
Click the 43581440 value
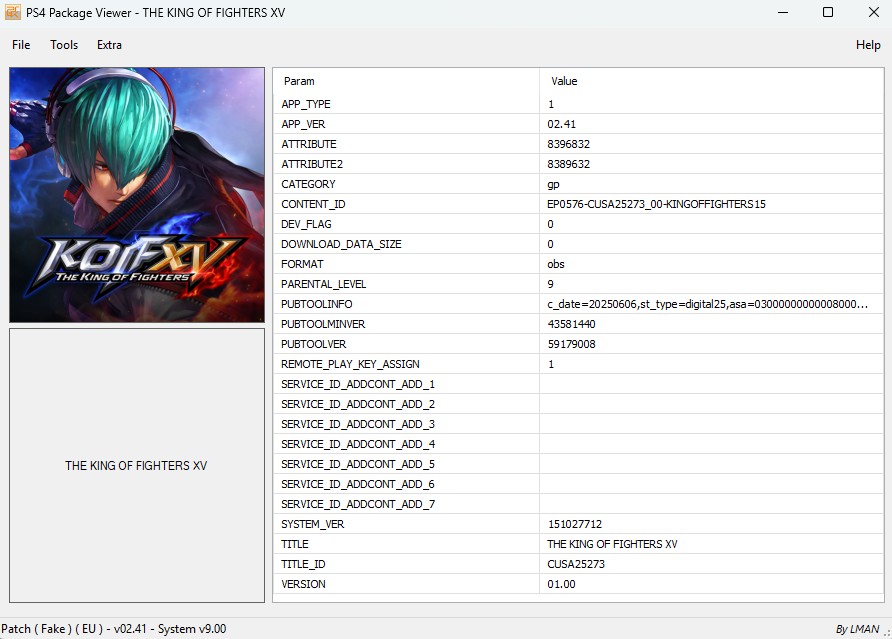pyautogui.click(x=571, y=324)
